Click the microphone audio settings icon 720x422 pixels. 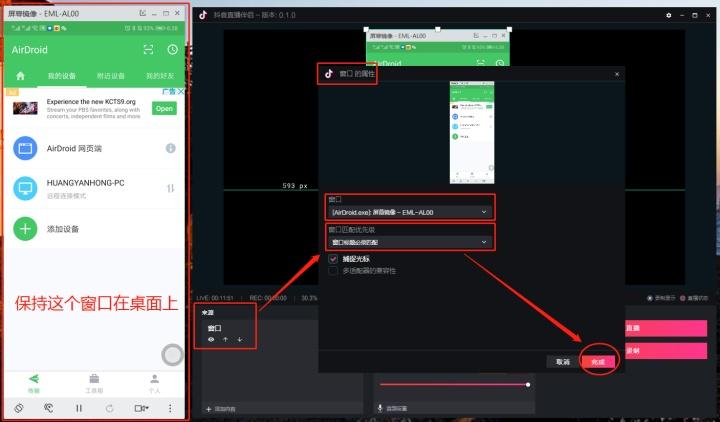[x=380, y=408]
